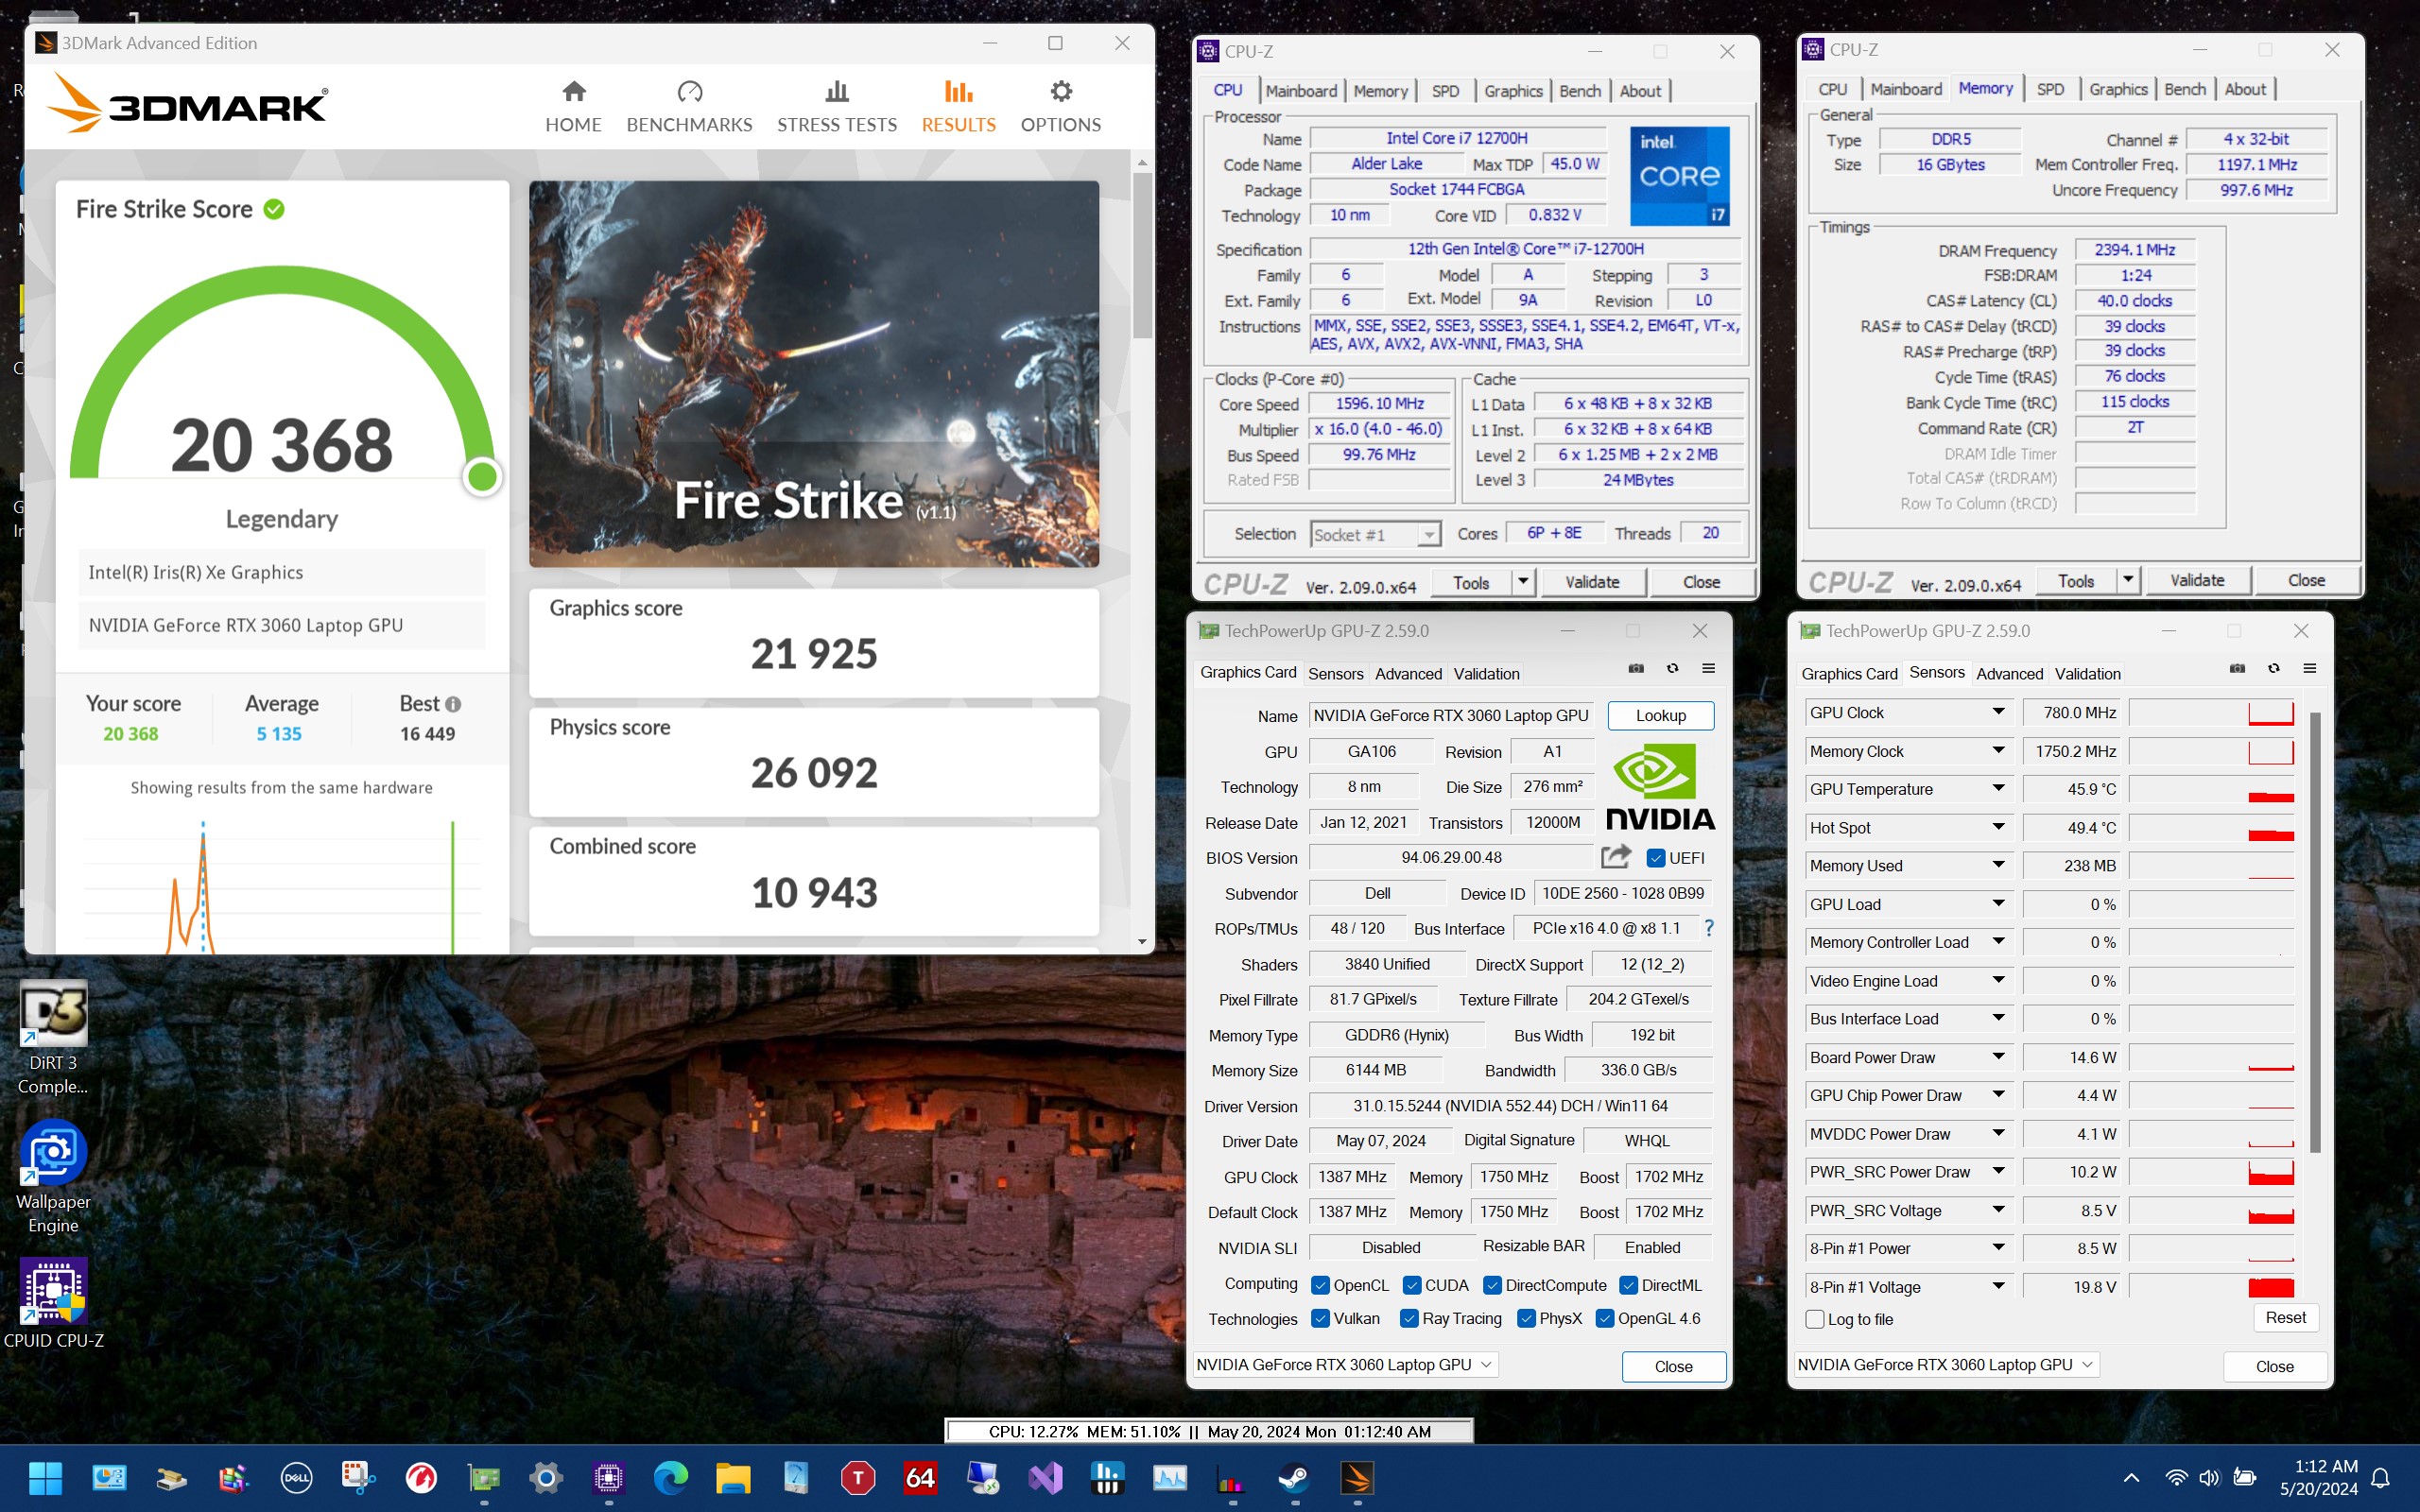The image size is (2420, 1512).
Task: Open Wallpaper Engine desktop shortcut
Action: [x=53, y=1177]
